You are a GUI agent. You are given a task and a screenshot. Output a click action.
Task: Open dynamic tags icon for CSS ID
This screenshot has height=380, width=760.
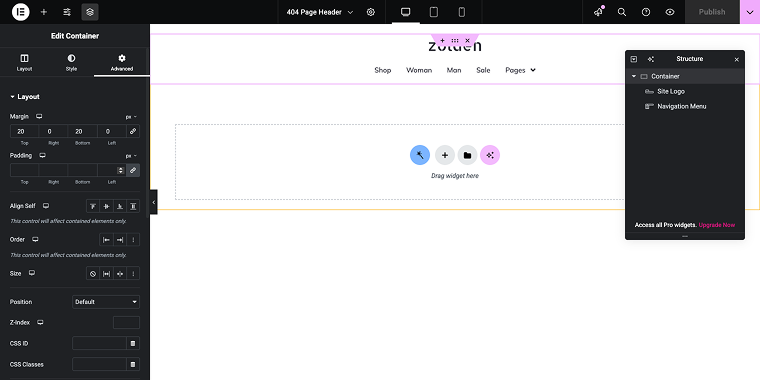point(133,343)
